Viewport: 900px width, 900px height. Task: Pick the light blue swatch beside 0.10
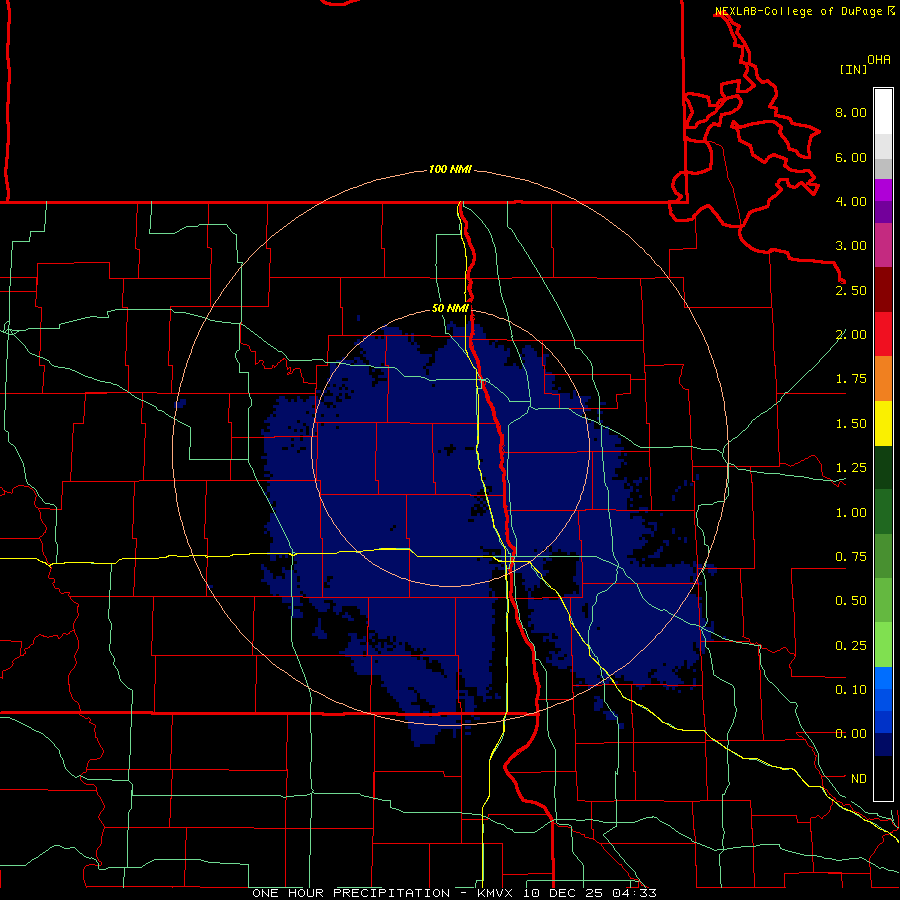pyautogui.click(x=883, y=678)
